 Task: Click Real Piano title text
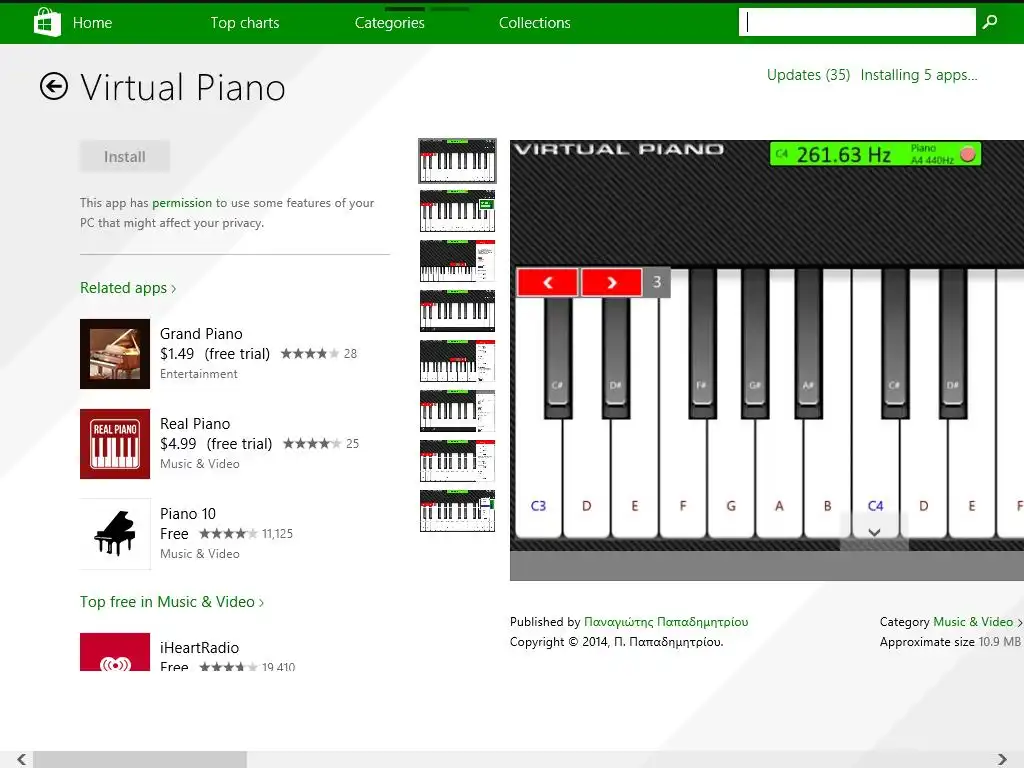195,424
